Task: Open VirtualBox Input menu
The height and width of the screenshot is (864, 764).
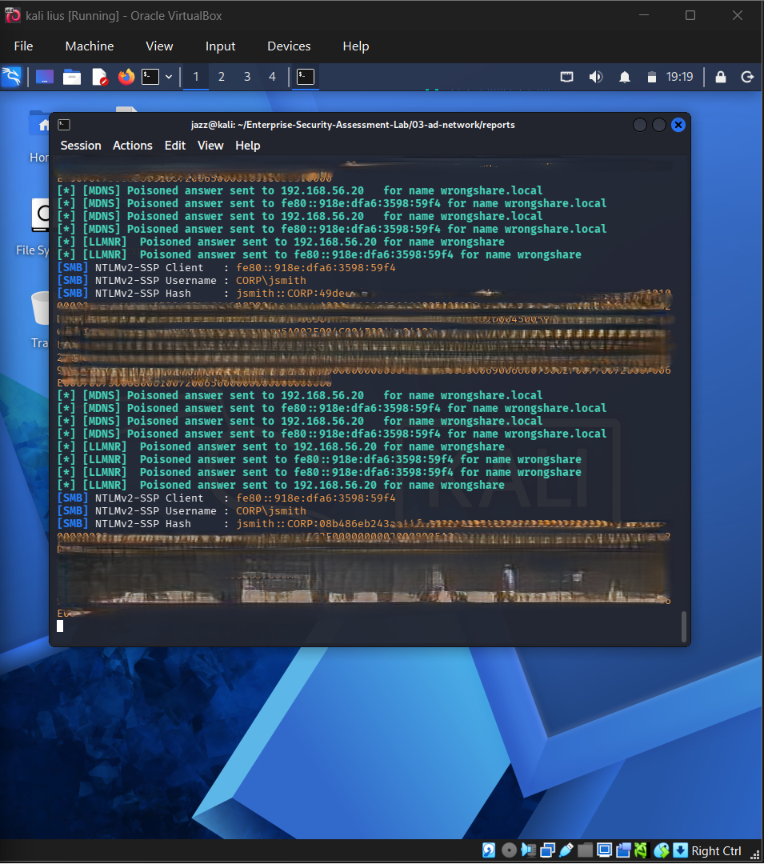Action: [x=220, y=46]
